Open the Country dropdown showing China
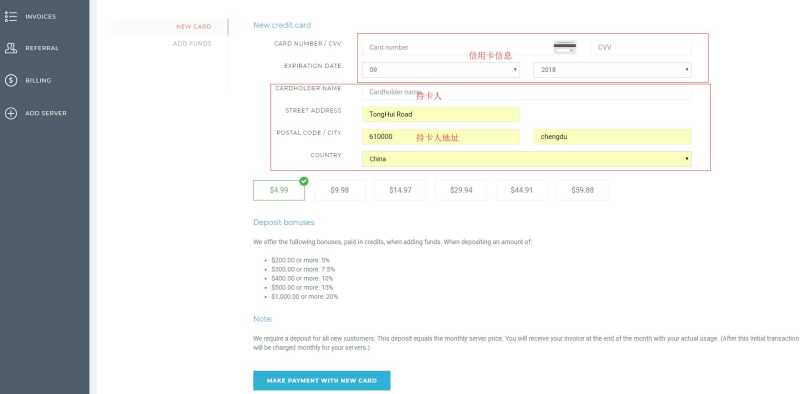Screen dimensions: 800x394 [x=527, y=159]
